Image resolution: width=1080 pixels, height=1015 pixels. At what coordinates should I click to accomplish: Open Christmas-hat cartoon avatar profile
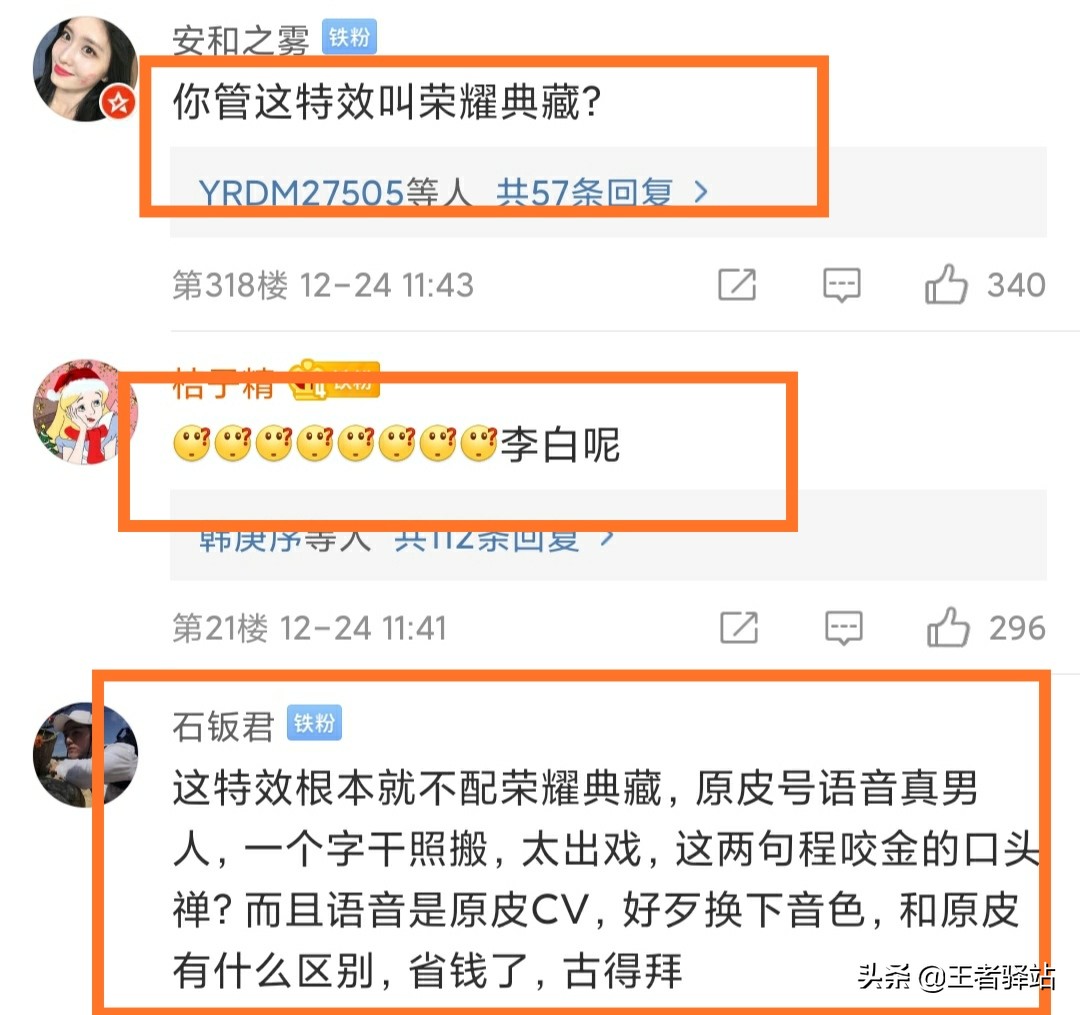click(85, 412)
